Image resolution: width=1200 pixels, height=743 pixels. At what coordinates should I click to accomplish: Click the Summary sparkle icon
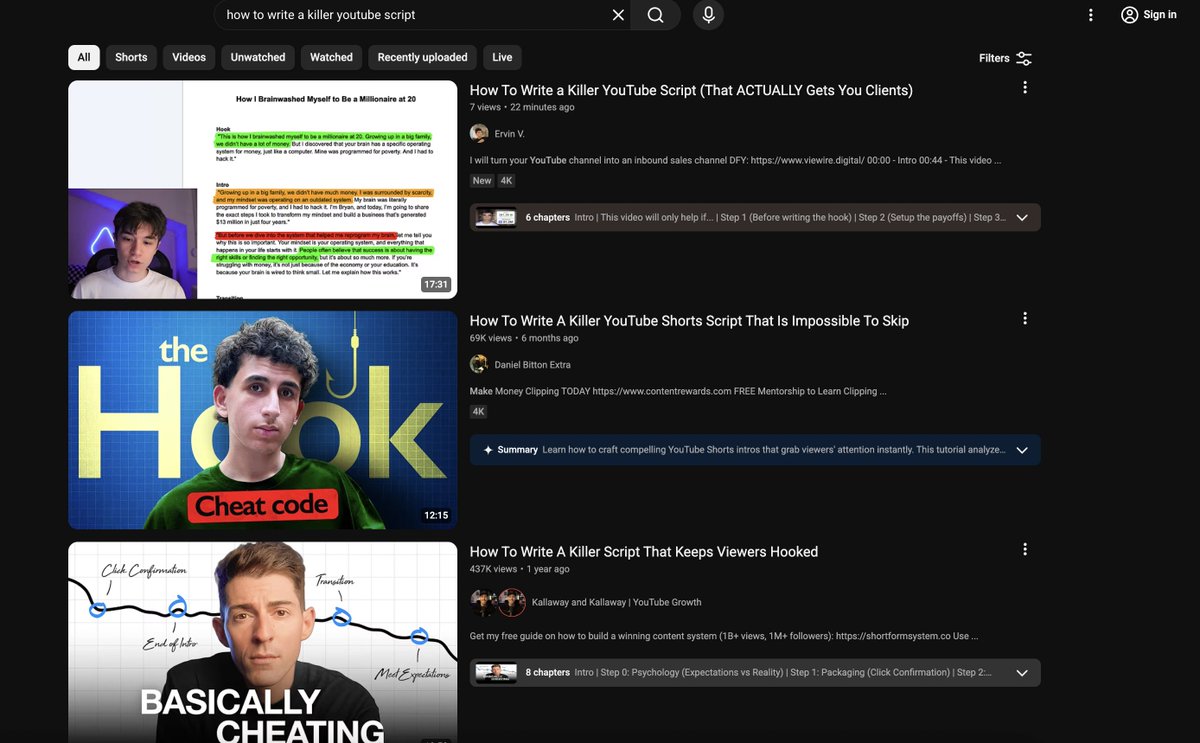(x=488, y=450)
